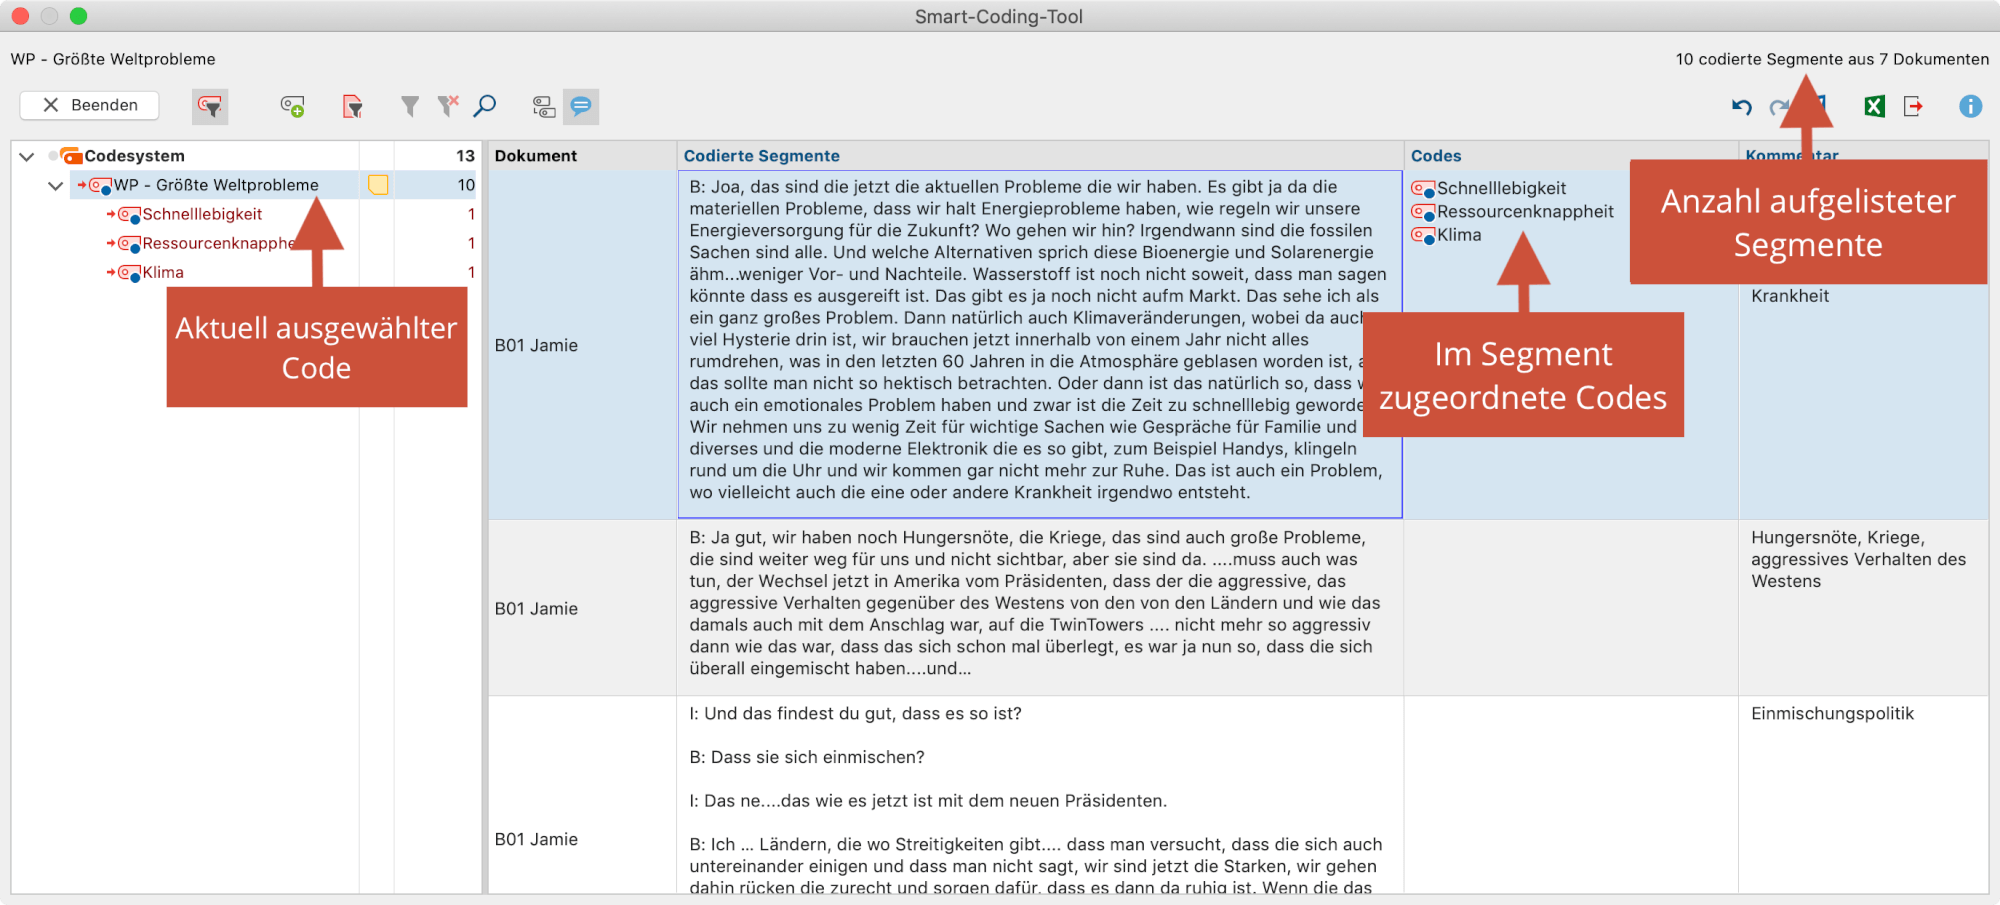Click Ressourcenknappheit label in Codes column
The height and width of the screenshot is (905, 2000).
pyautogui.click(x=1525, y=211)
